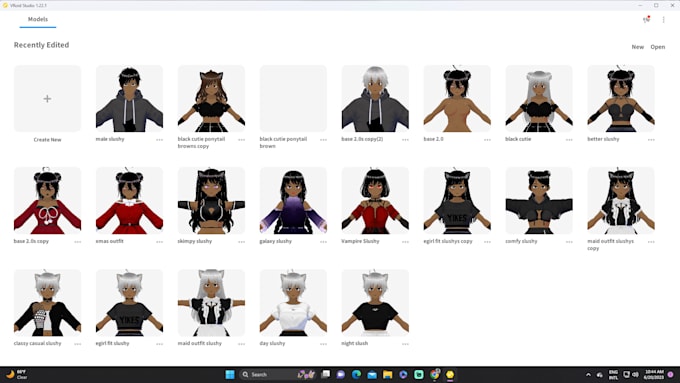Open the black cutie ponytail browns copy thumbnail

(x=211, y=98)
